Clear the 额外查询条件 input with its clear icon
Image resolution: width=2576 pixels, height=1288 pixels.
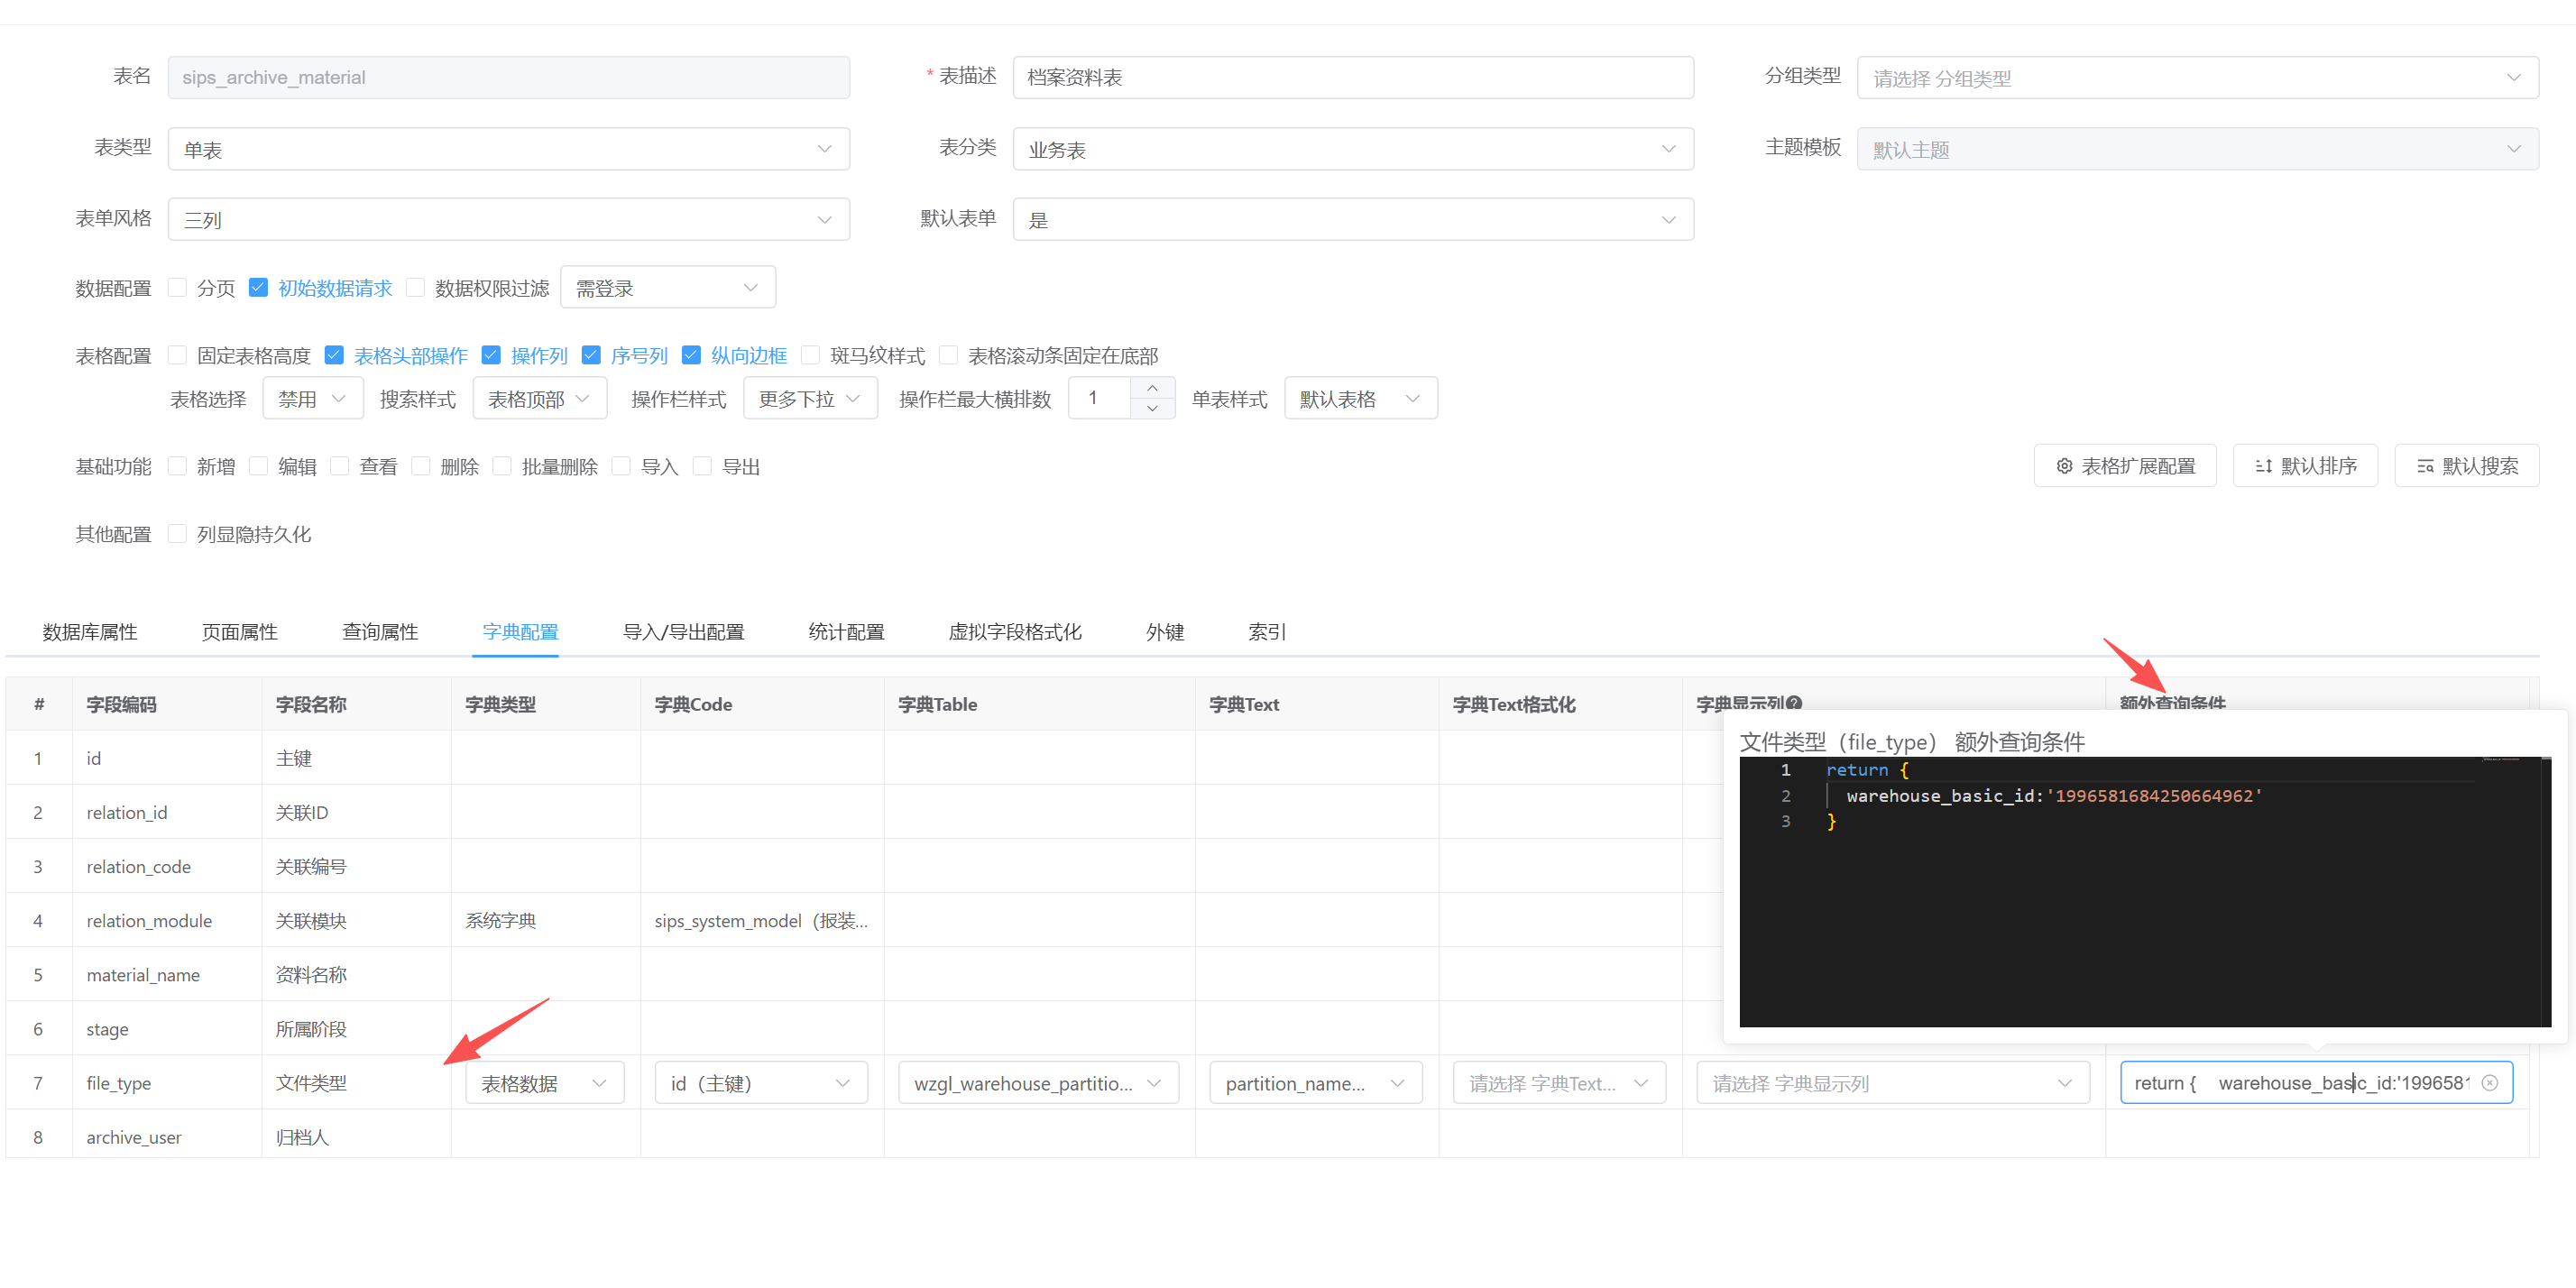[x=2490, y=1083]
